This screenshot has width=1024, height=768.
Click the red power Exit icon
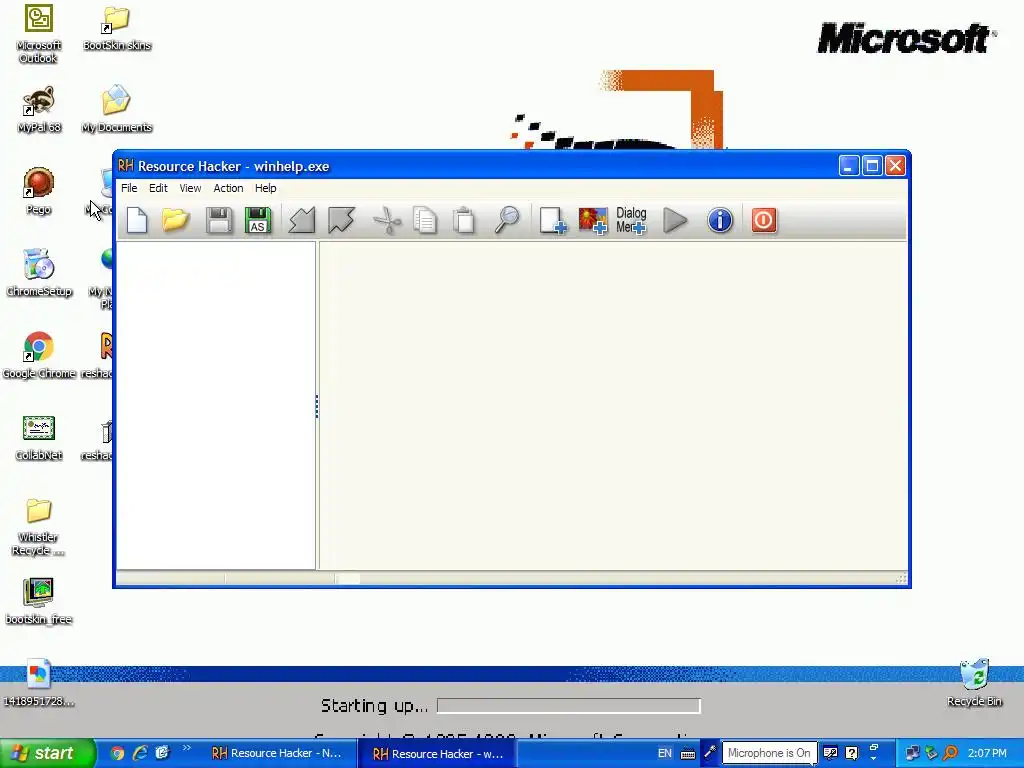click(x=763, y=220)
